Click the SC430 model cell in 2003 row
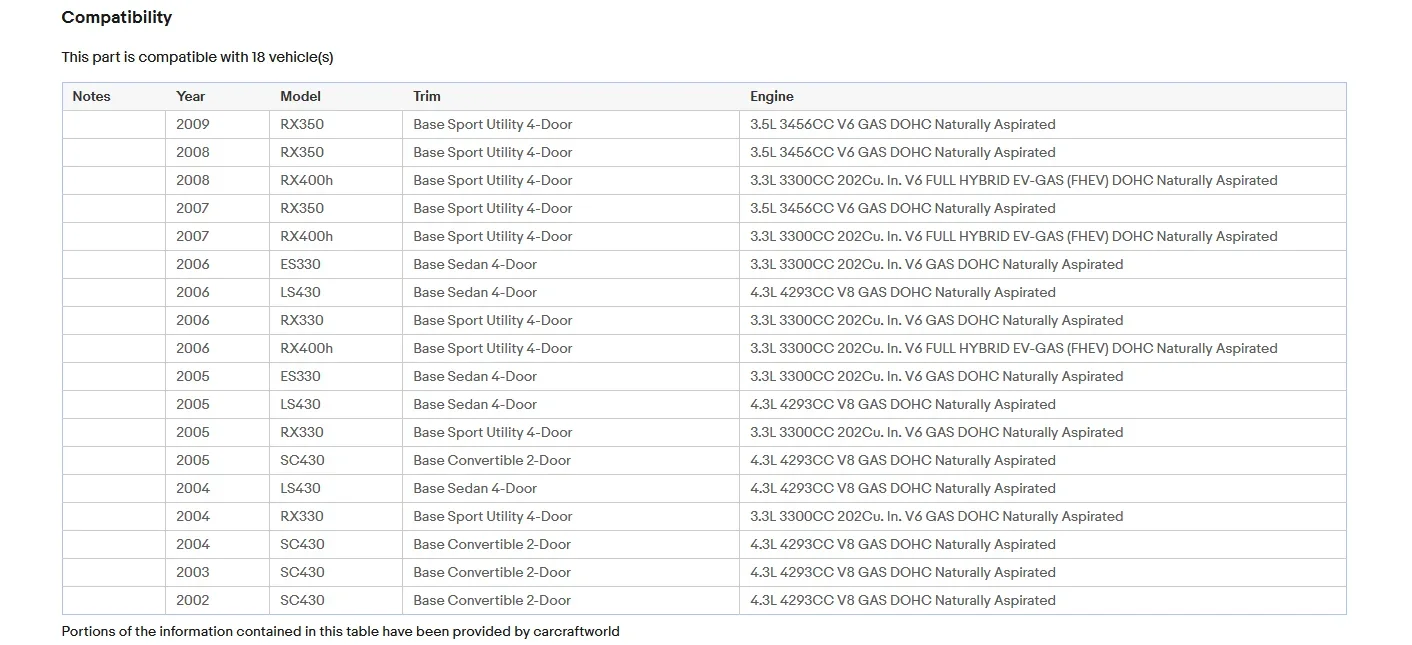The width and height of the screenshot is (1412, 645). point(336,573)
